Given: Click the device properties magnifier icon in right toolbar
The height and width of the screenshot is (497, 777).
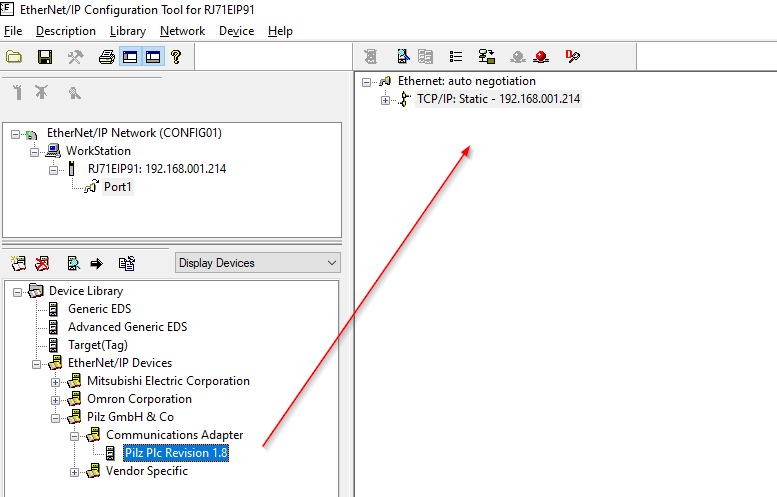Looking at the screenshot, I should tap(403, 56).
